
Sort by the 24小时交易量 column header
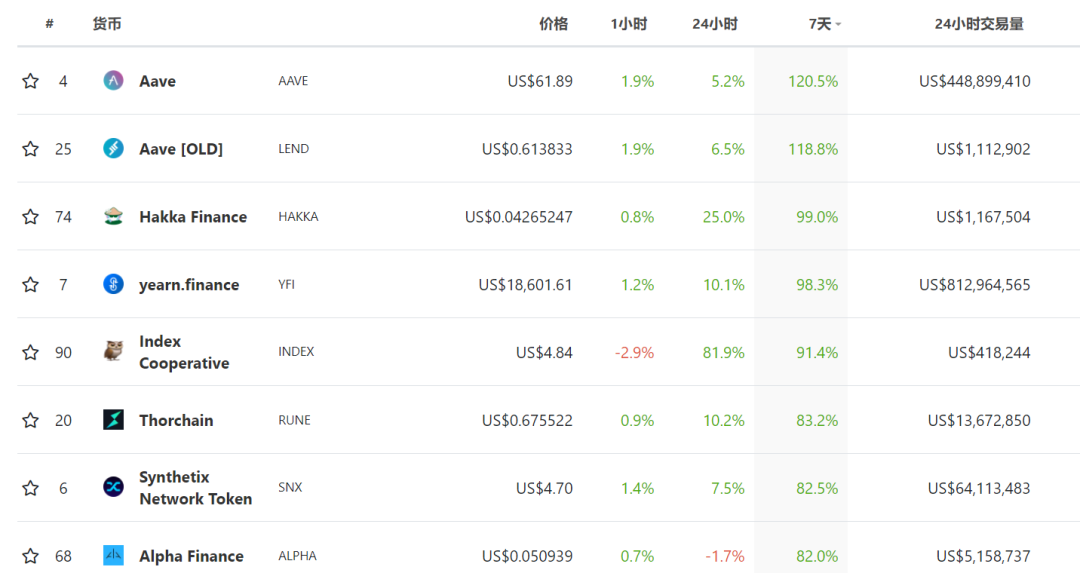pyautogui.click(x=979, y=24)
